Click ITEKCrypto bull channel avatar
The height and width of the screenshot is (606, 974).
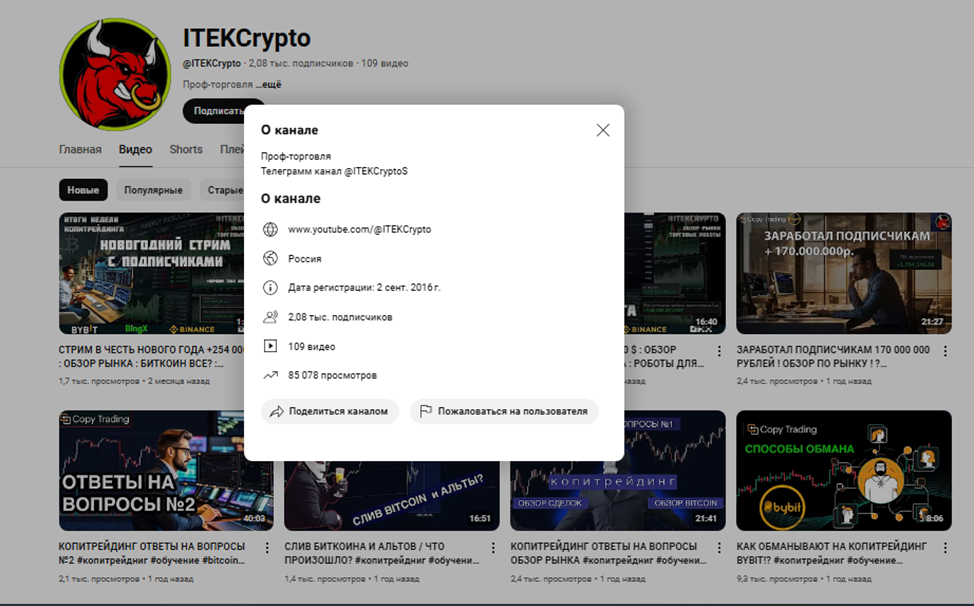[x=114, y=75]
